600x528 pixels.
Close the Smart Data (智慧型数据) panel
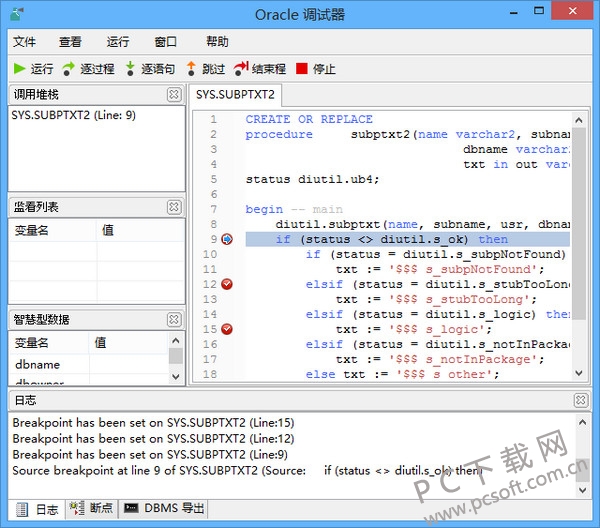[x=174, y=319]
